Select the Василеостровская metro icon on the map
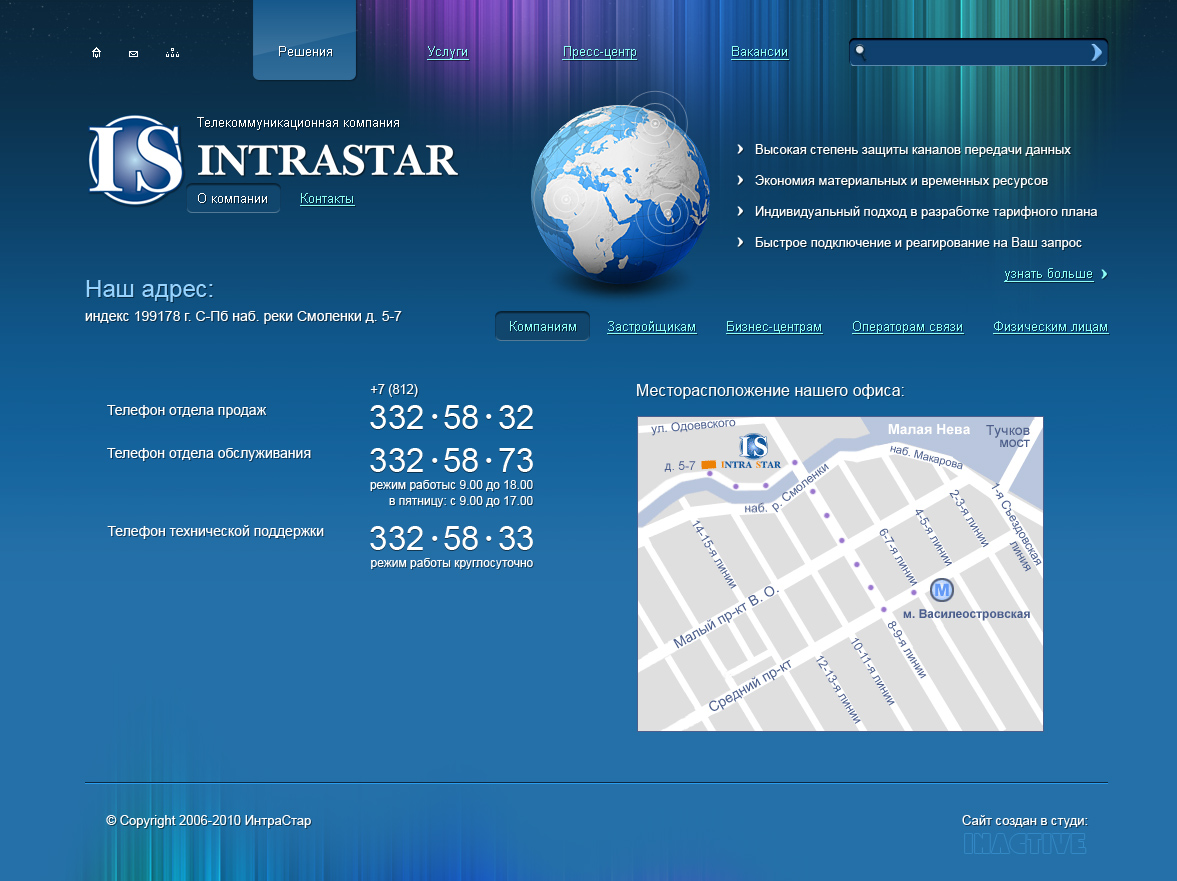This screenshot has width=1177, height=881. (940, 590)
